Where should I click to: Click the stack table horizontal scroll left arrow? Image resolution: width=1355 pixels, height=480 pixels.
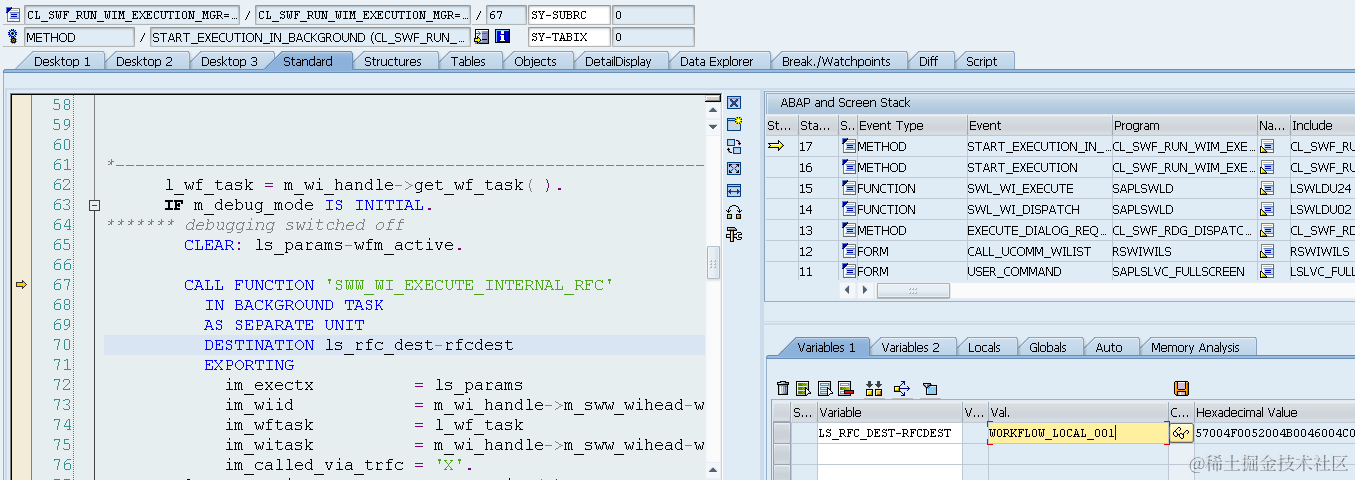click(x=849, y=290)
